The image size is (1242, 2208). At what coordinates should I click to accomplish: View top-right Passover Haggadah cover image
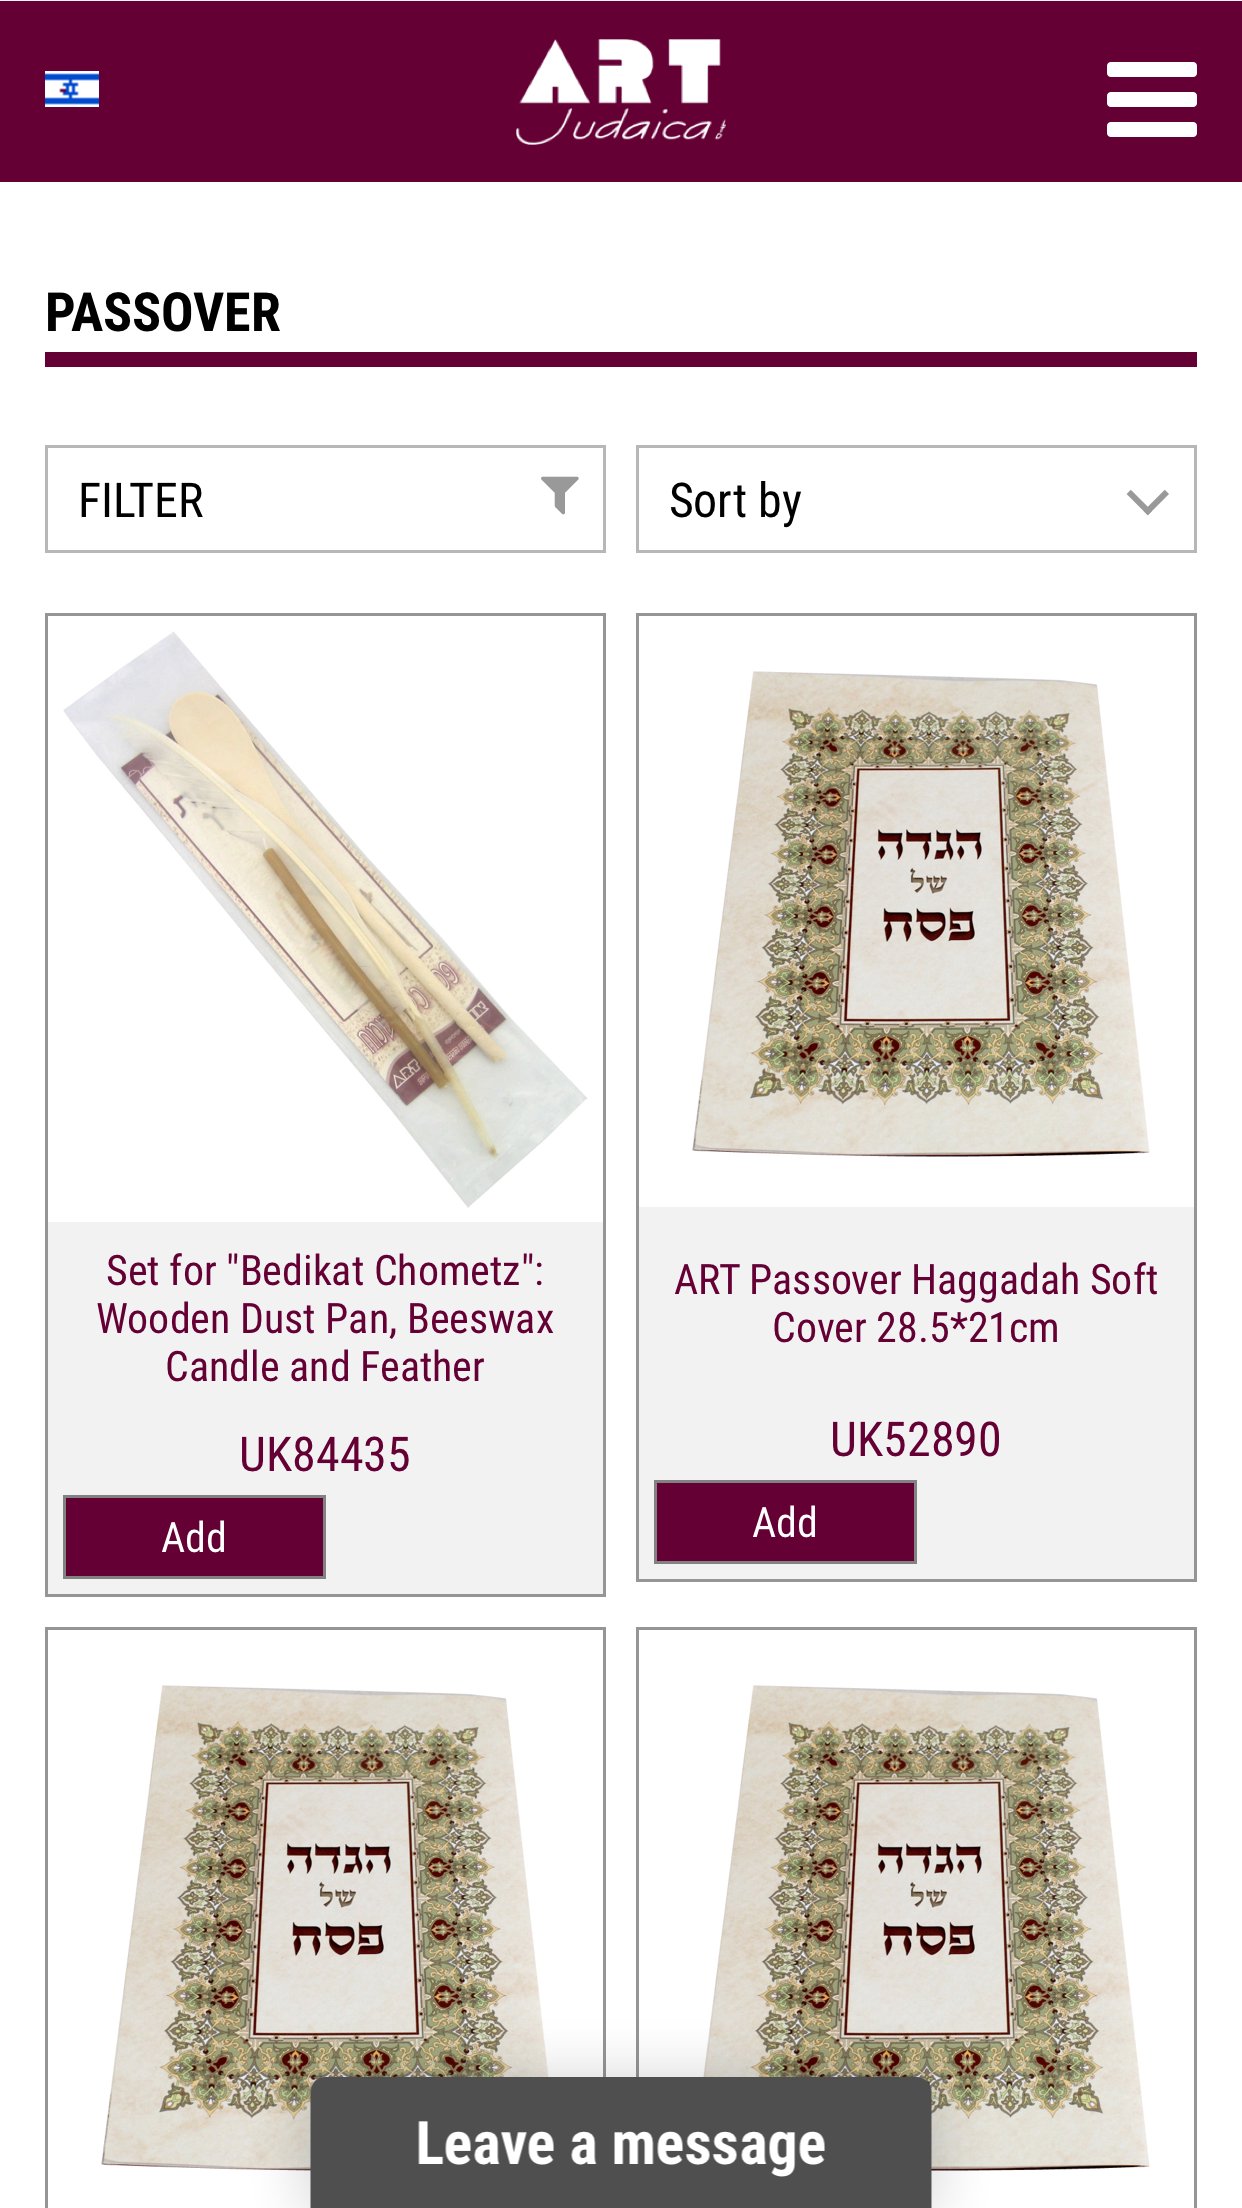[x=916, y=912]
